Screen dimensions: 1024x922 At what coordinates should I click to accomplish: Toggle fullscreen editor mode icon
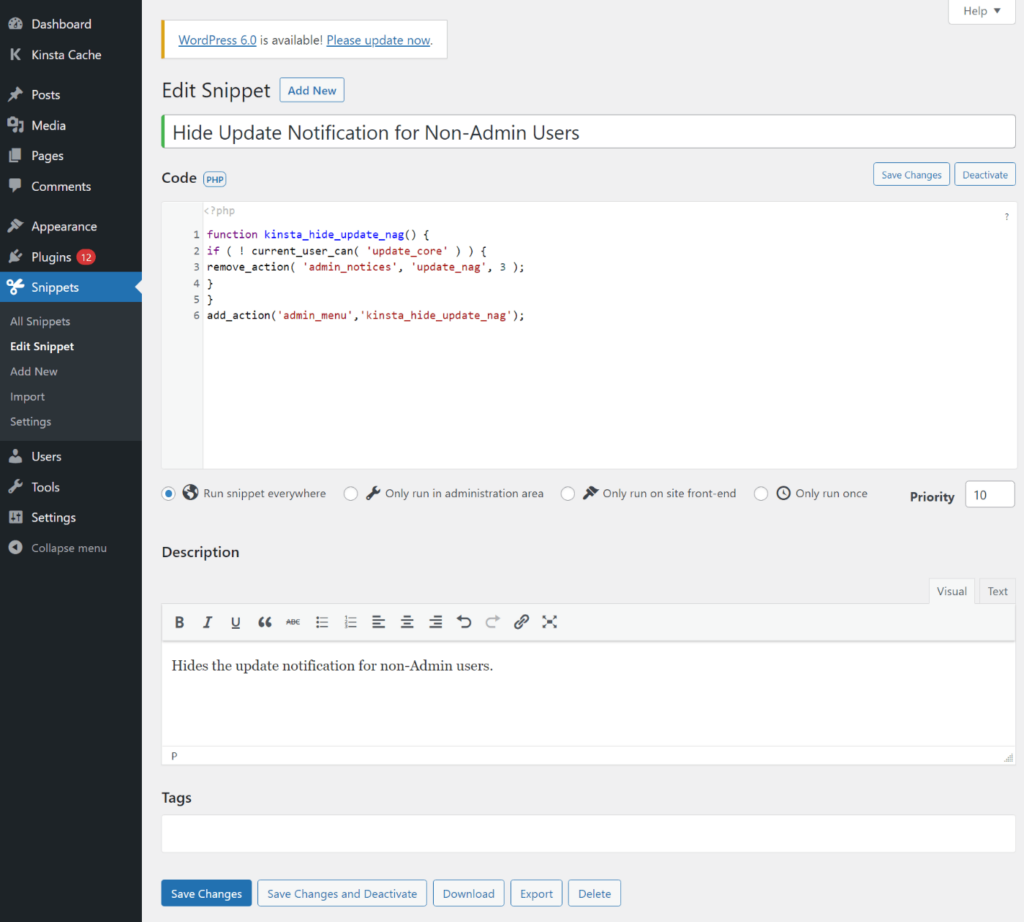click(x=549, y=622)
